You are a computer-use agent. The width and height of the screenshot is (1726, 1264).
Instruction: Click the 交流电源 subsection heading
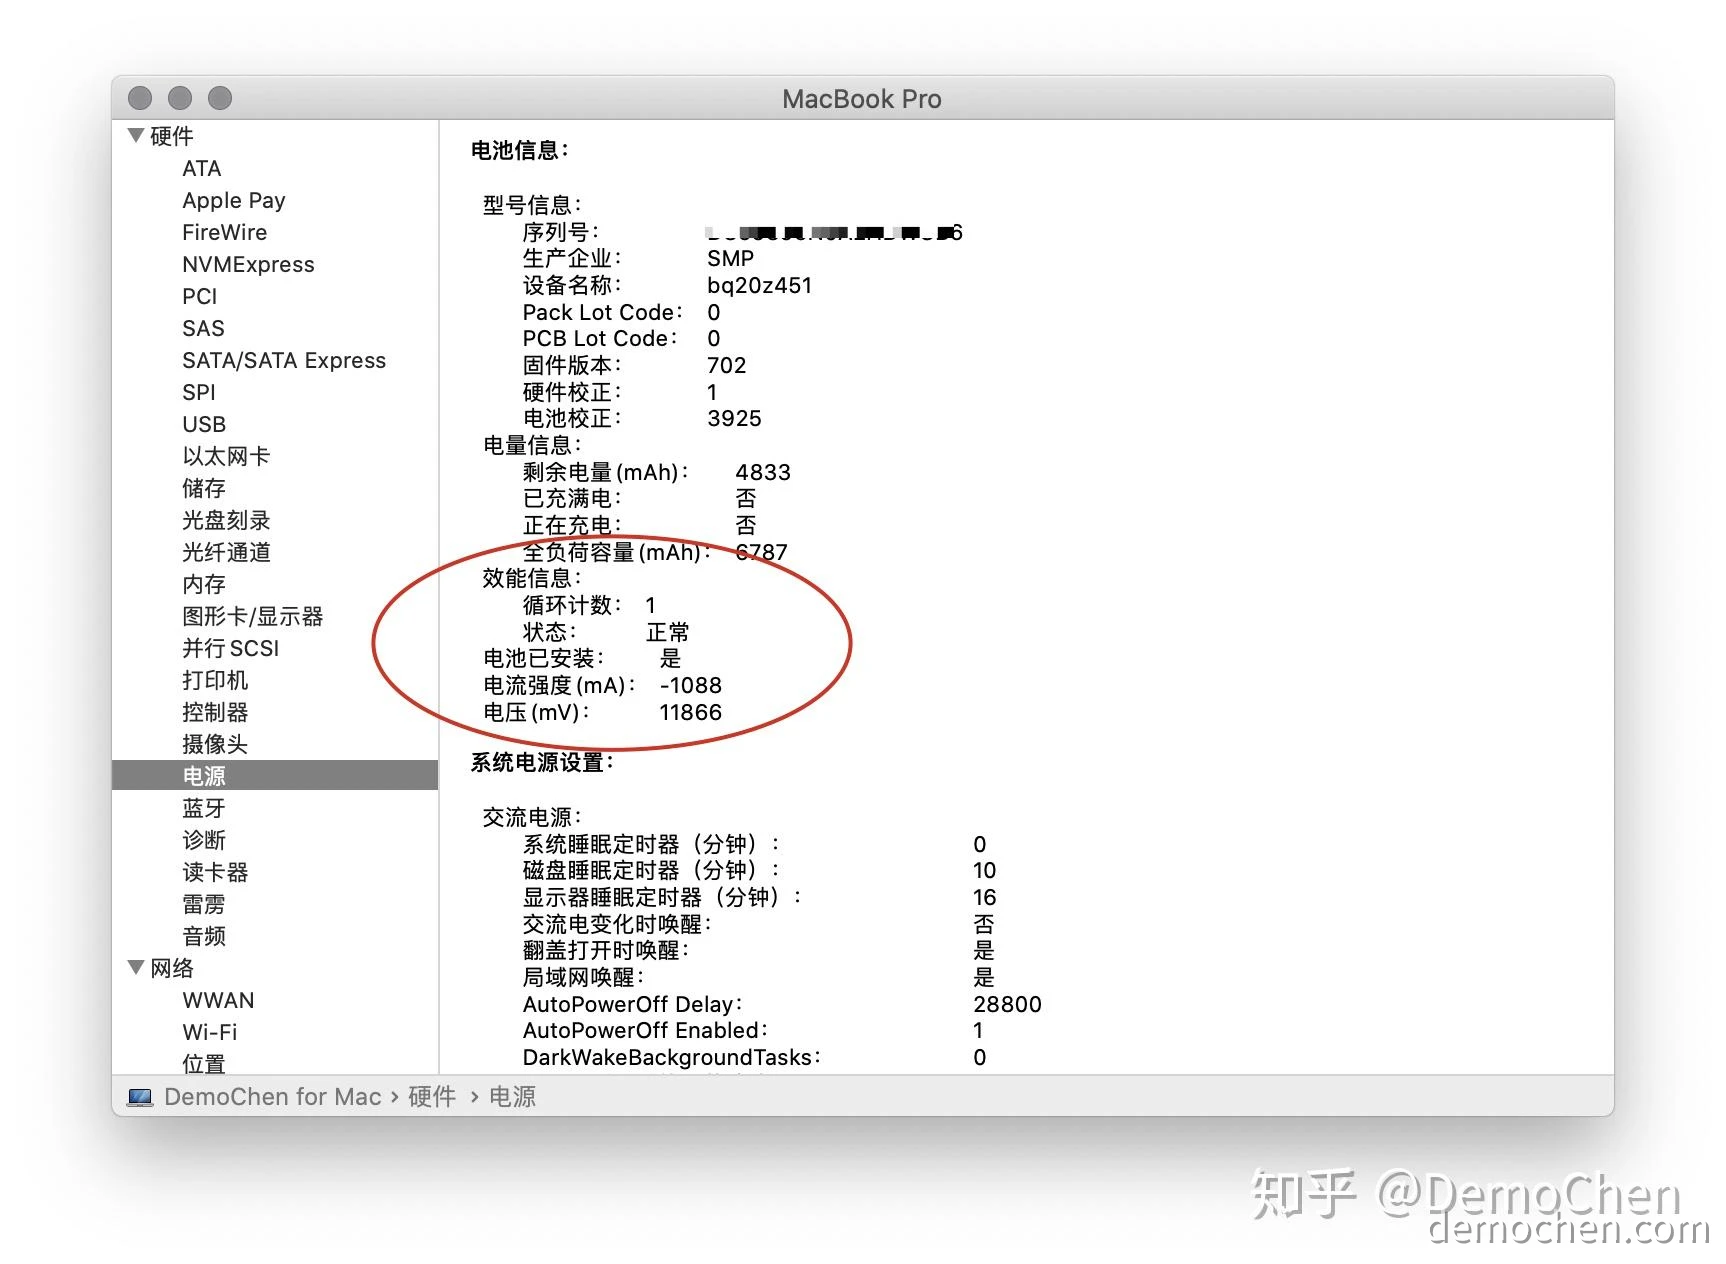(x=532, y=817)
